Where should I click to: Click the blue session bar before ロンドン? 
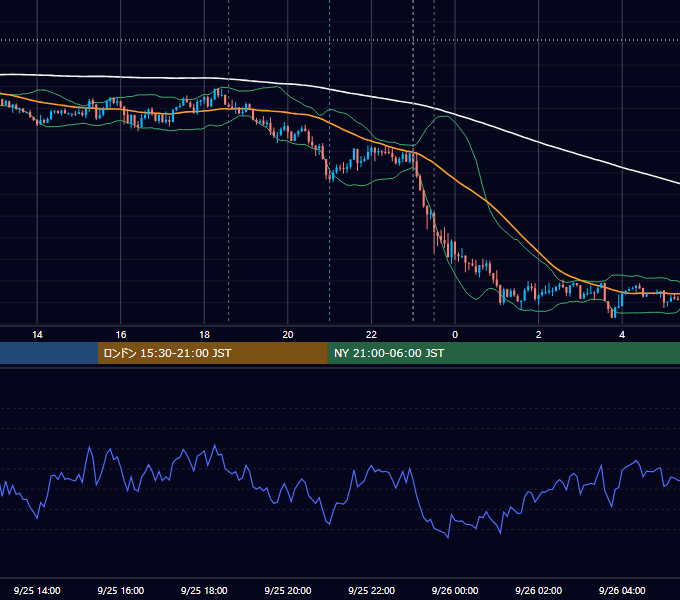pos(49,353)
